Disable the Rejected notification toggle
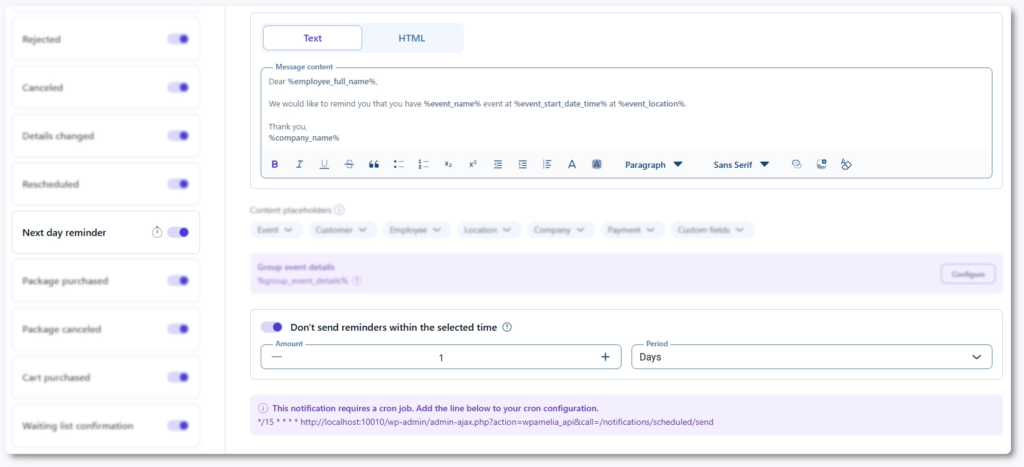The height and width of the screenshot is (467, 1024). click(178, 39)
